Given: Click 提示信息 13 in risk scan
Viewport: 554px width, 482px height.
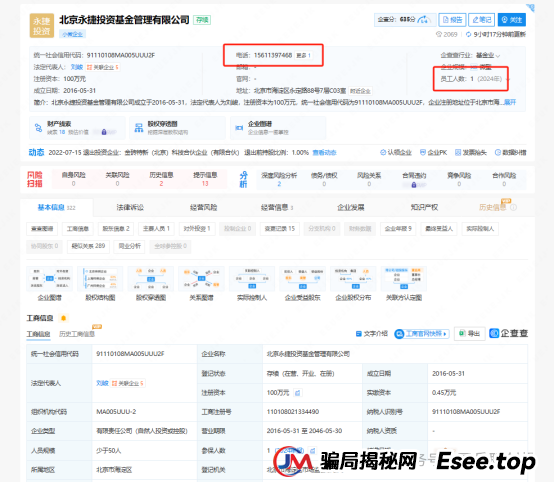Looking at the screenshot, I should click(205, 179).
